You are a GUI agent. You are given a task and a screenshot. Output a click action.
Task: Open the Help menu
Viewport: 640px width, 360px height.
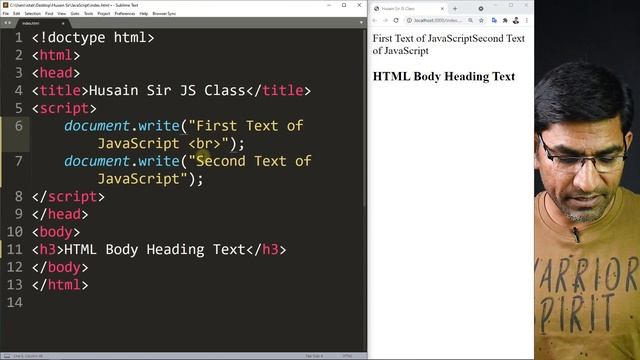click(144, 13)
